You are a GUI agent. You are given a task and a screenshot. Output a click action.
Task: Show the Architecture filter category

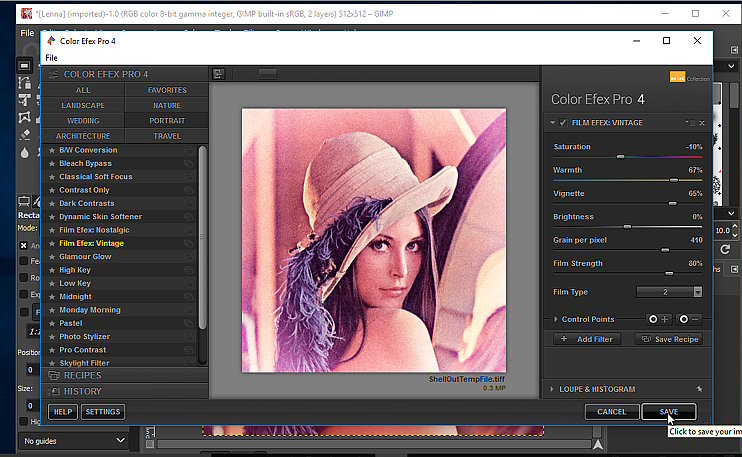click(83, 136)
